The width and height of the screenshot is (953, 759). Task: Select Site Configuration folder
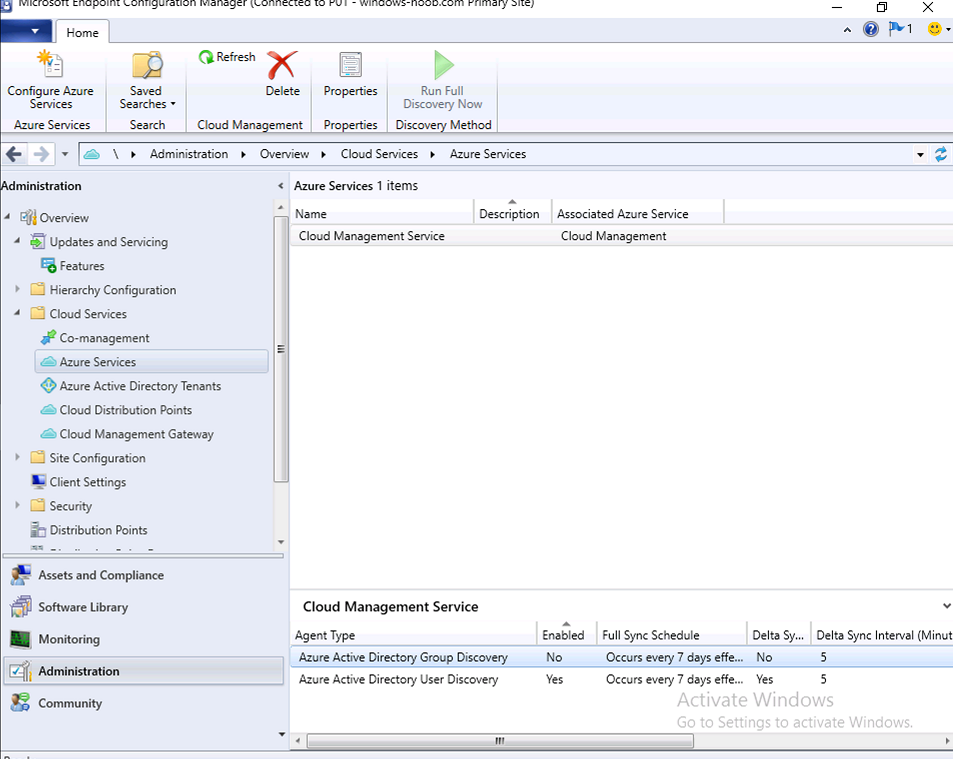coord(97,458)
